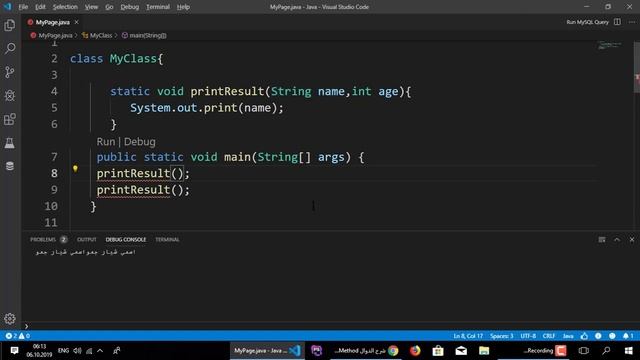Switch to the Debug Console tab

pyautogui.click(x=126, y=240)
